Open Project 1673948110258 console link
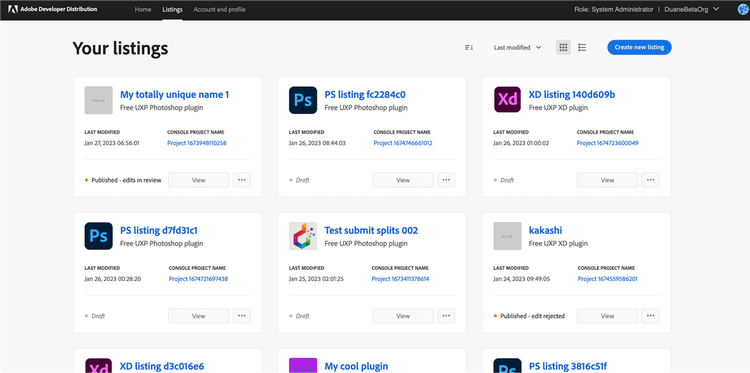 pos(197,143)
